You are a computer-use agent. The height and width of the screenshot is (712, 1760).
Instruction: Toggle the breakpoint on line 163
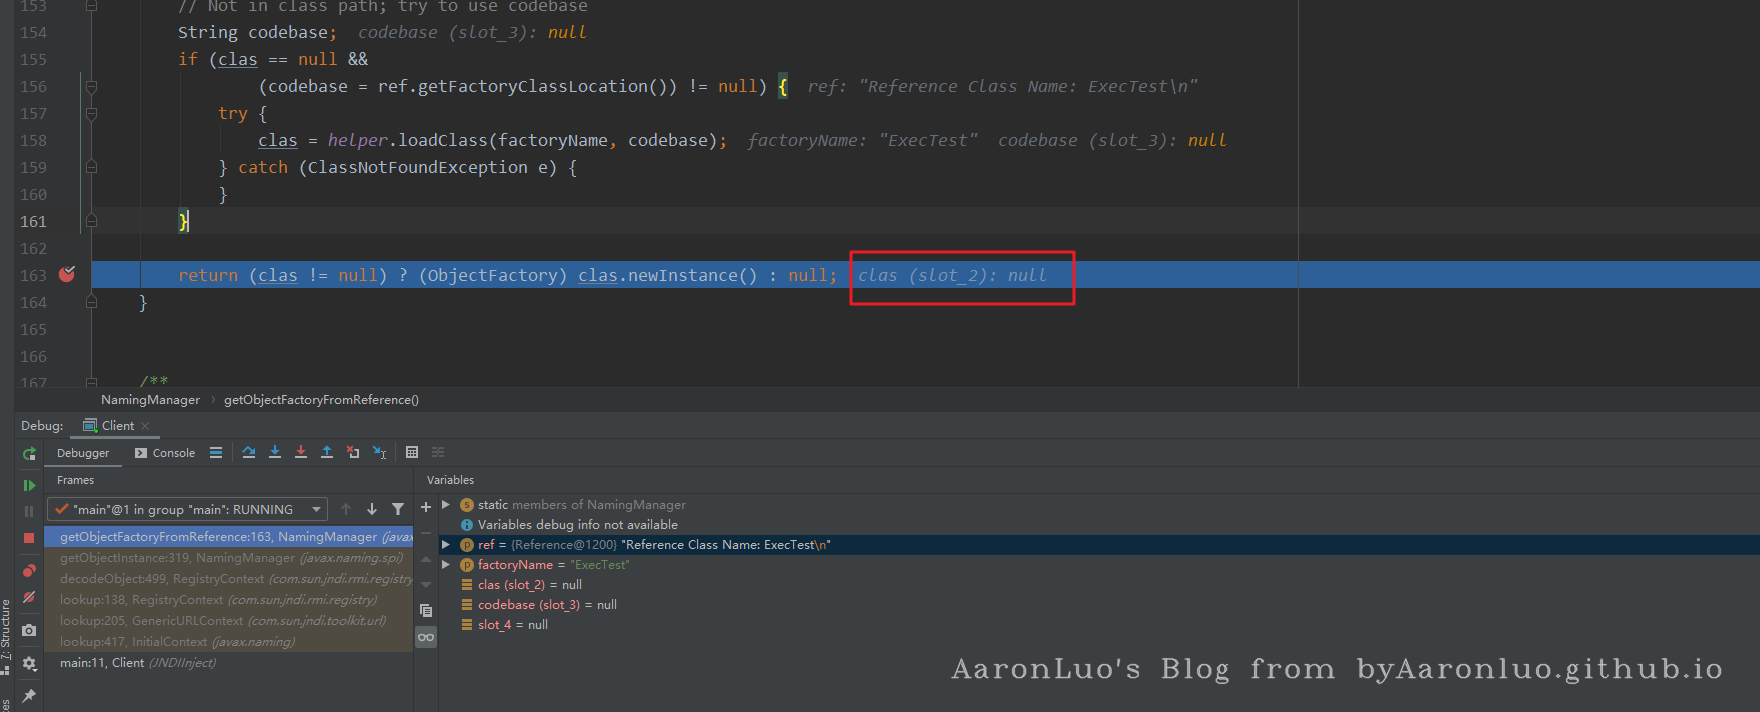coord(67,274)
